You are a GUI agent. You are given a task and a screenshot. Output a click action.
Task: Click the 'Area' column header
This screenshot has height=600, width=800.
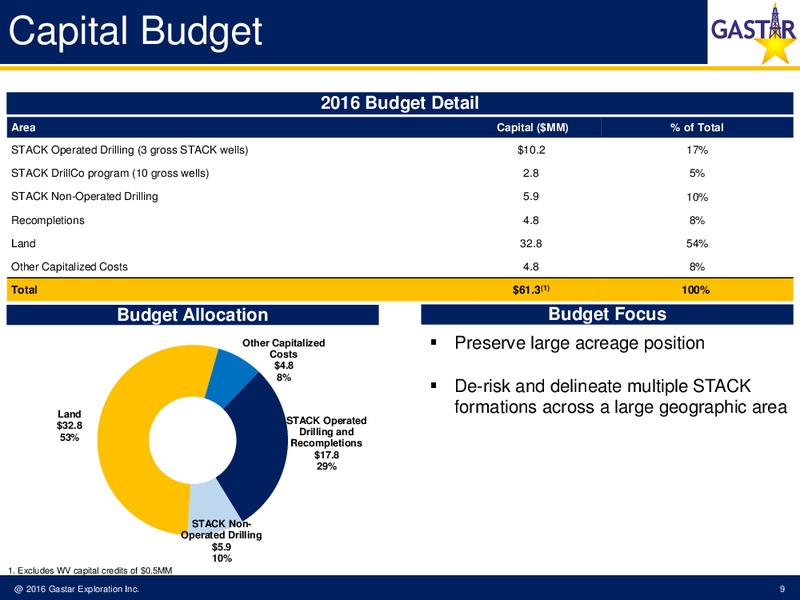[23, 128]
